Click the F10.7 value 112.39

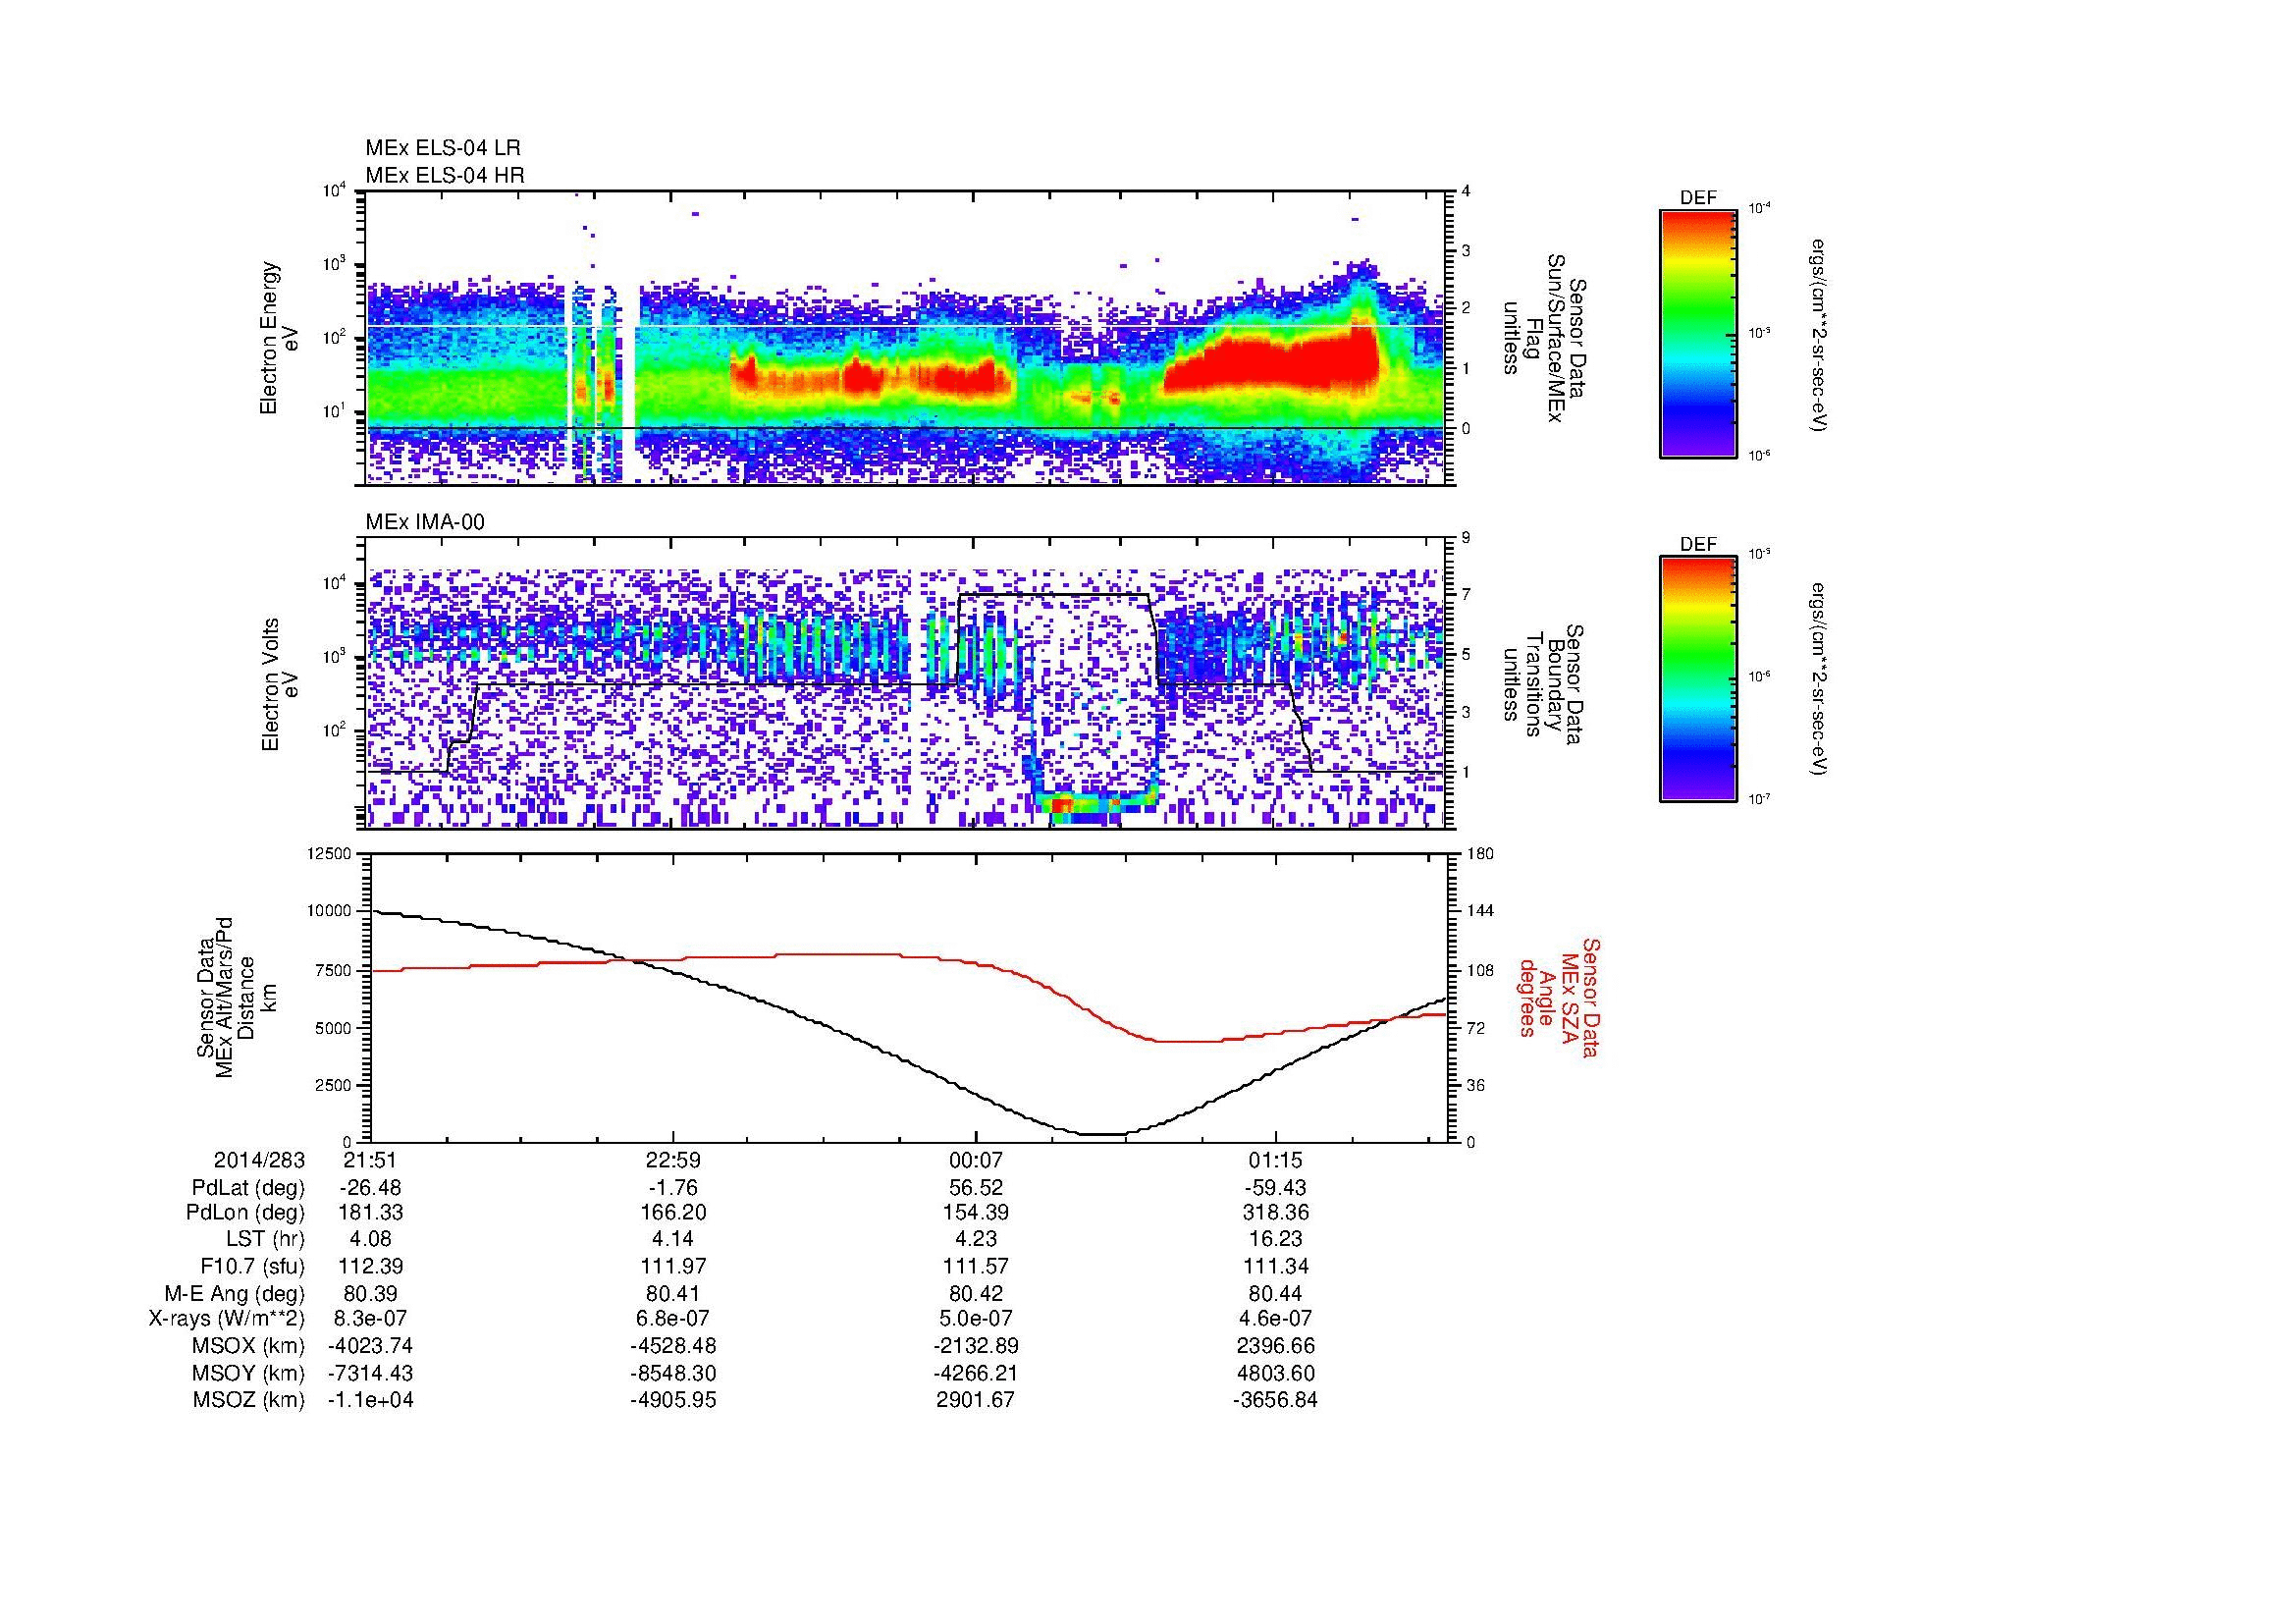370,1267
